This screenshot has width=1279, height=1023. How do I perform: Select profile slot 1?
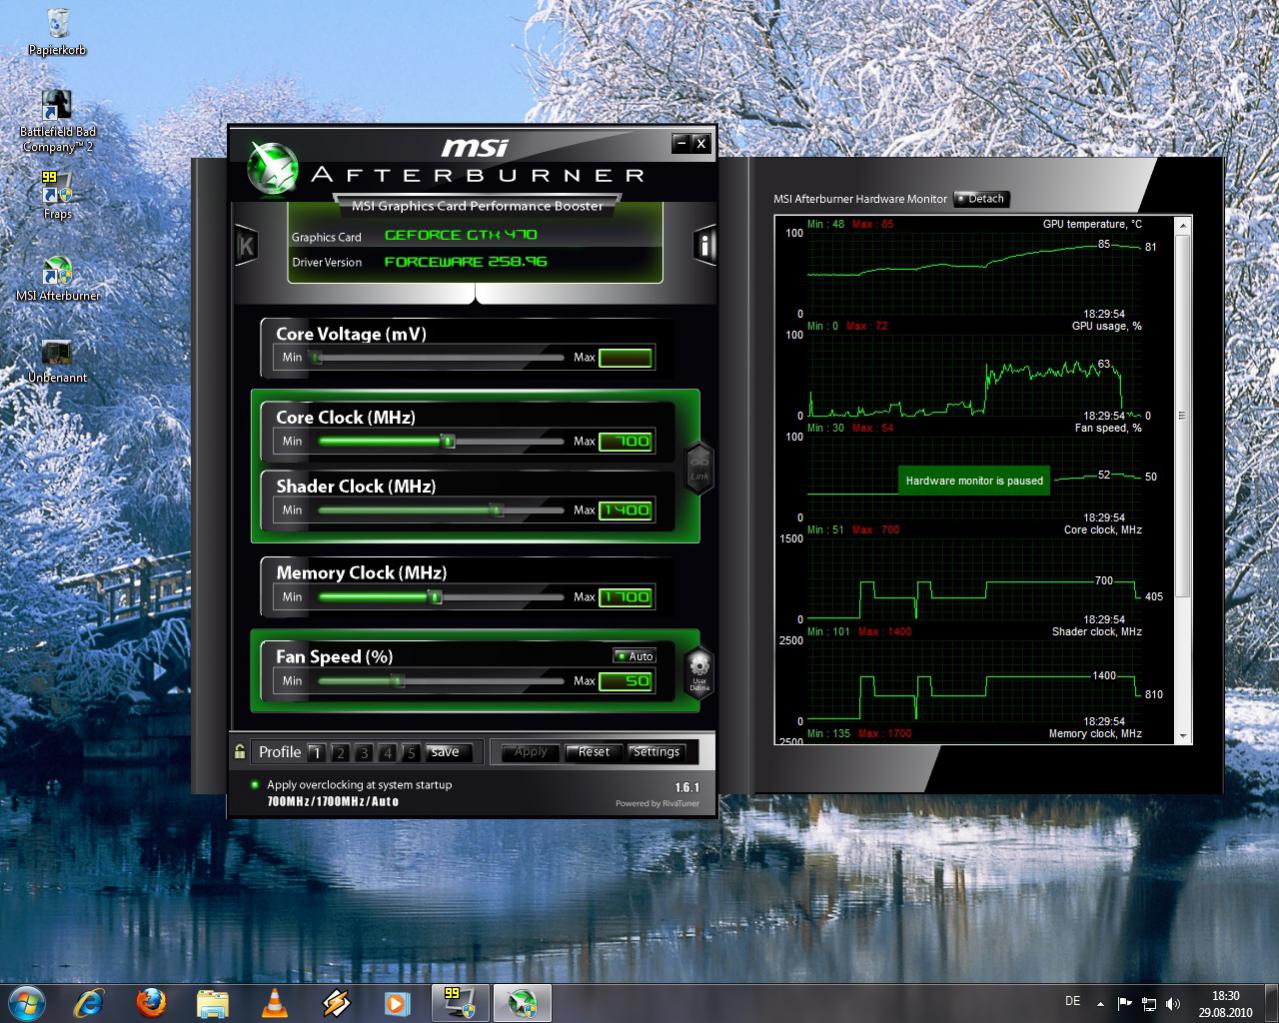316,752
